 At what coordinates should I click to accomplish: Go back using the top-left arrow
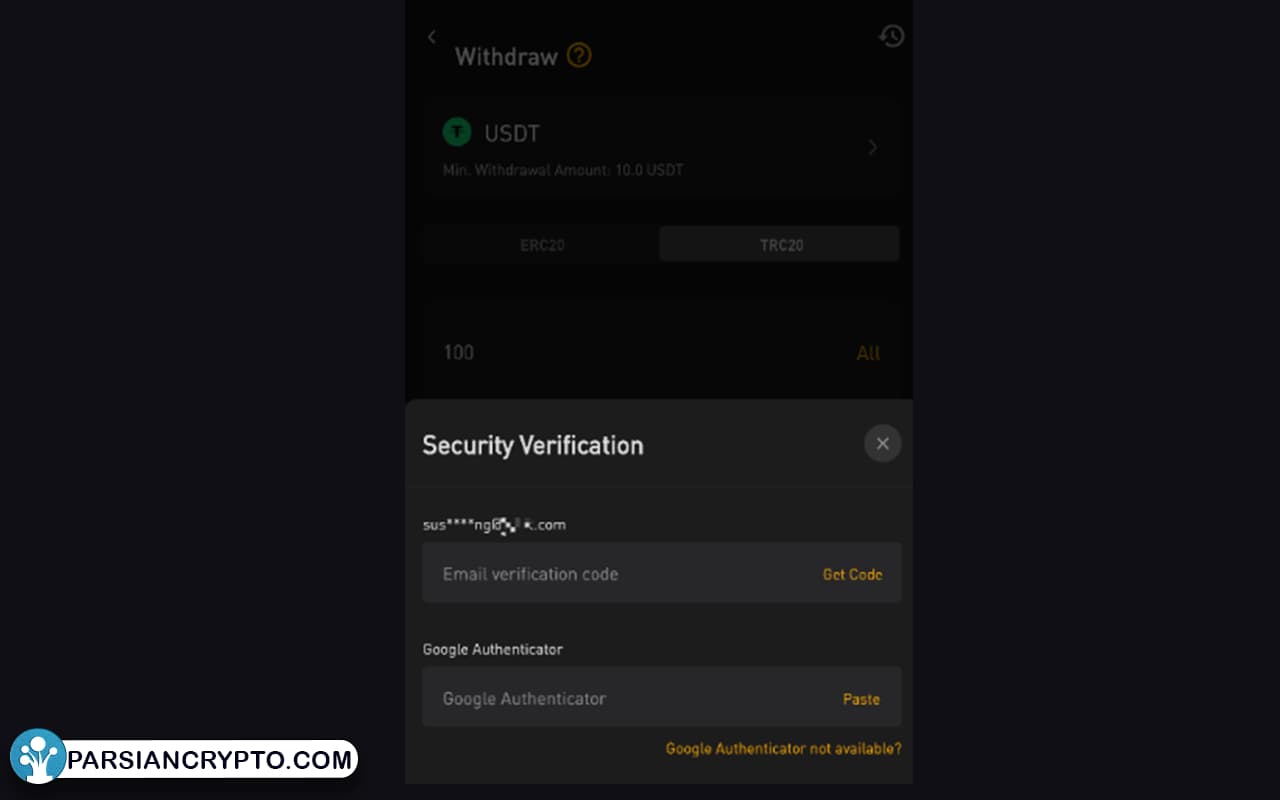pos(432,37)
